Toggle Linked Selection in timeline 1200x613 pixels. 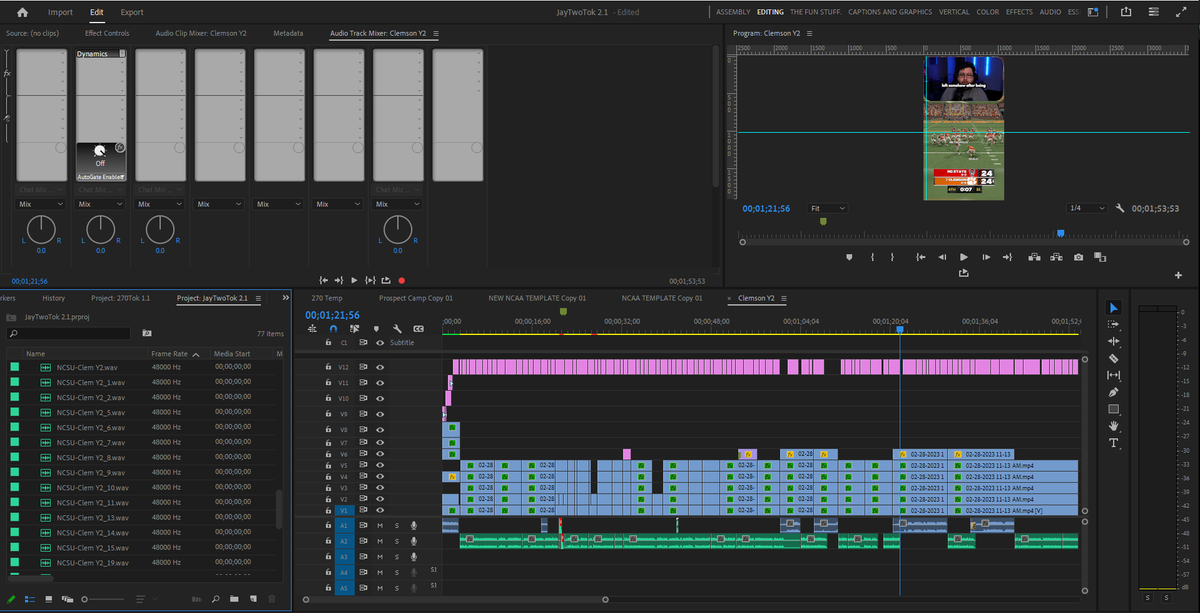pos(355,328)
